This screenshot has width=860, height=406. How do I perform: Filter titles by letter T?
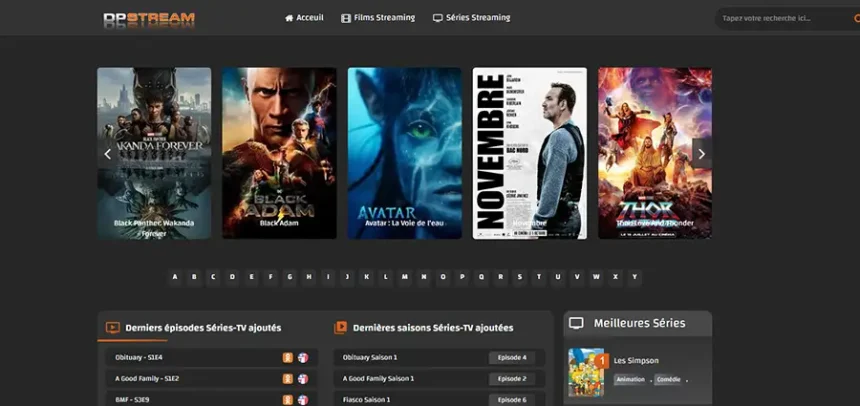point(539,277)
